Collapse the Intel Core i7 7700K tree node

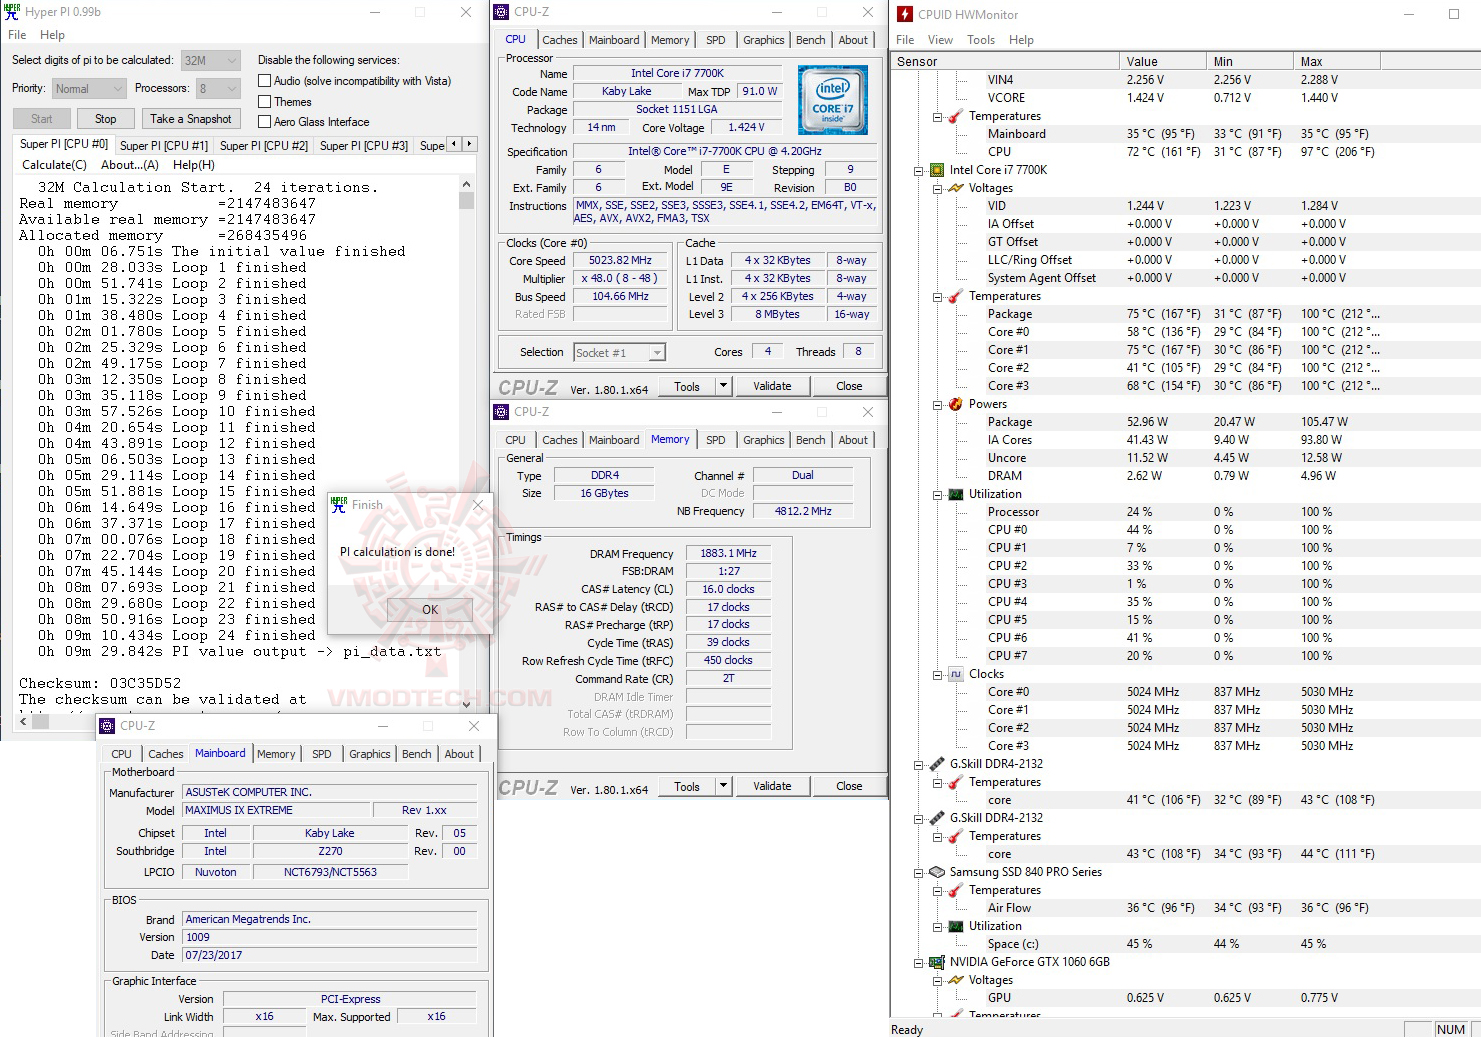(918, 170)
